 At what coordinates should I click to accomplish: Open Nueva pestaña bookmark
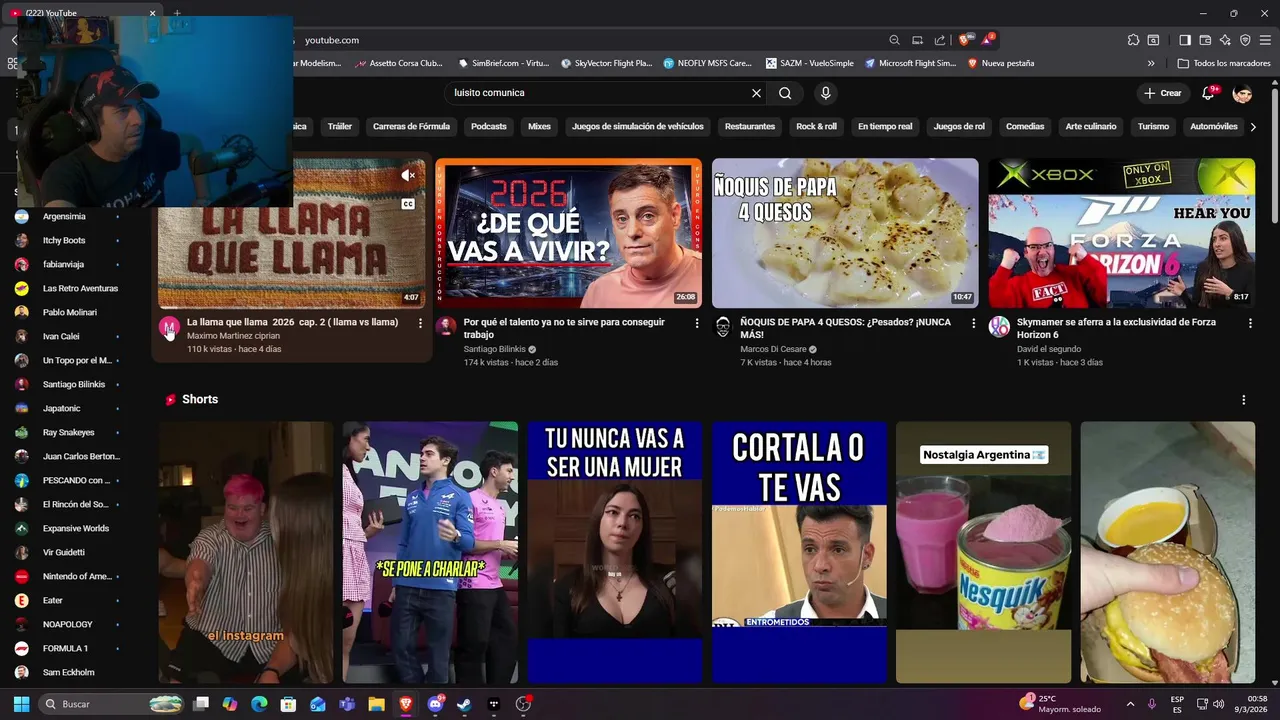pos(1000,63)
